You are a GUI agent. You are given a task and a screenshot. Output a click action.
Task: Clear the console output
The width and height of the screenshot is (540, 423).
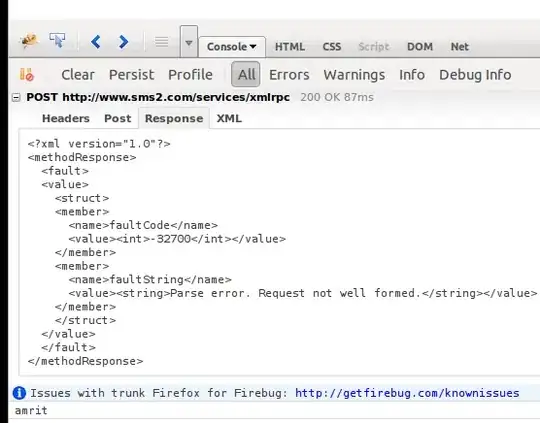click(78, 75)
